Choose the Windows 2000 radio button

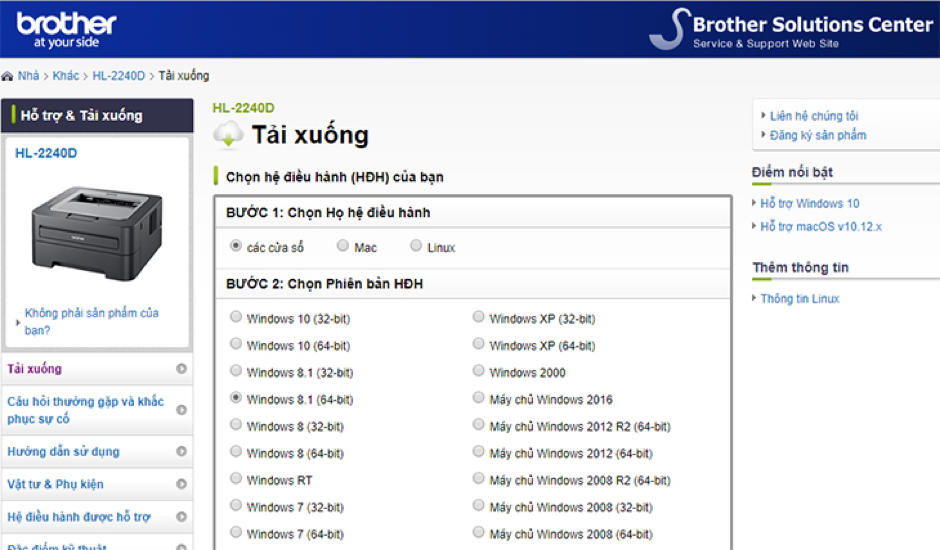478,371
